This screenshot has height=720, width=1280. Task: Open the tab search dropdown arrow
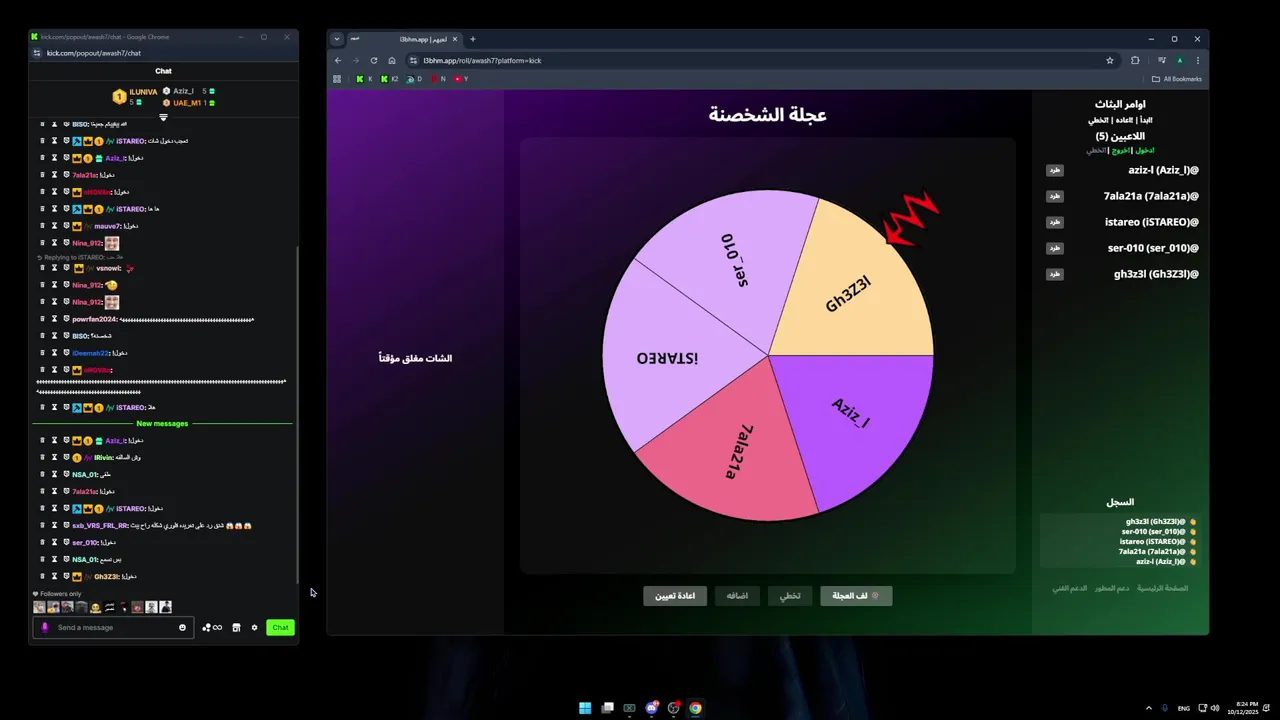pos(337,39)
